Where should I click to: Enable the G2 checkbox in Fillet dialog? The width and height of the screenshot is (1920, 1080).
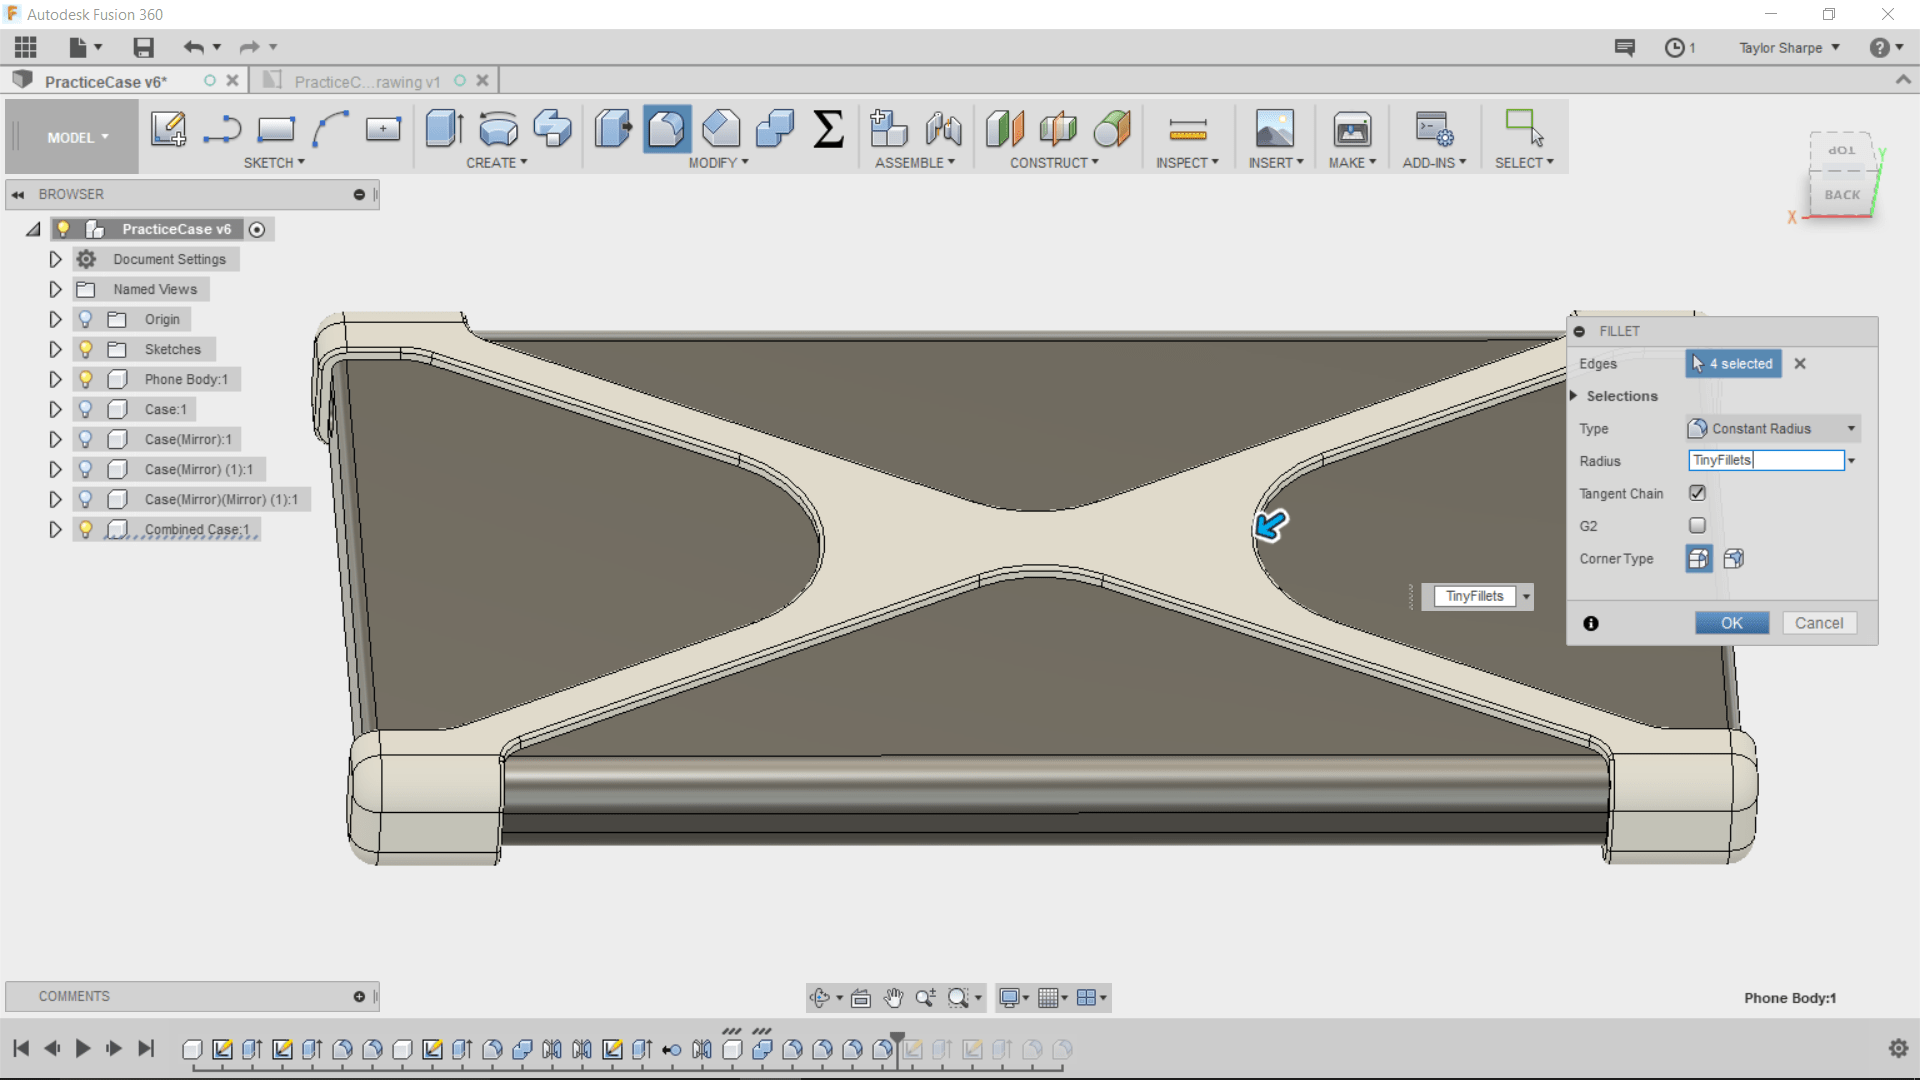coord(1697,525)
